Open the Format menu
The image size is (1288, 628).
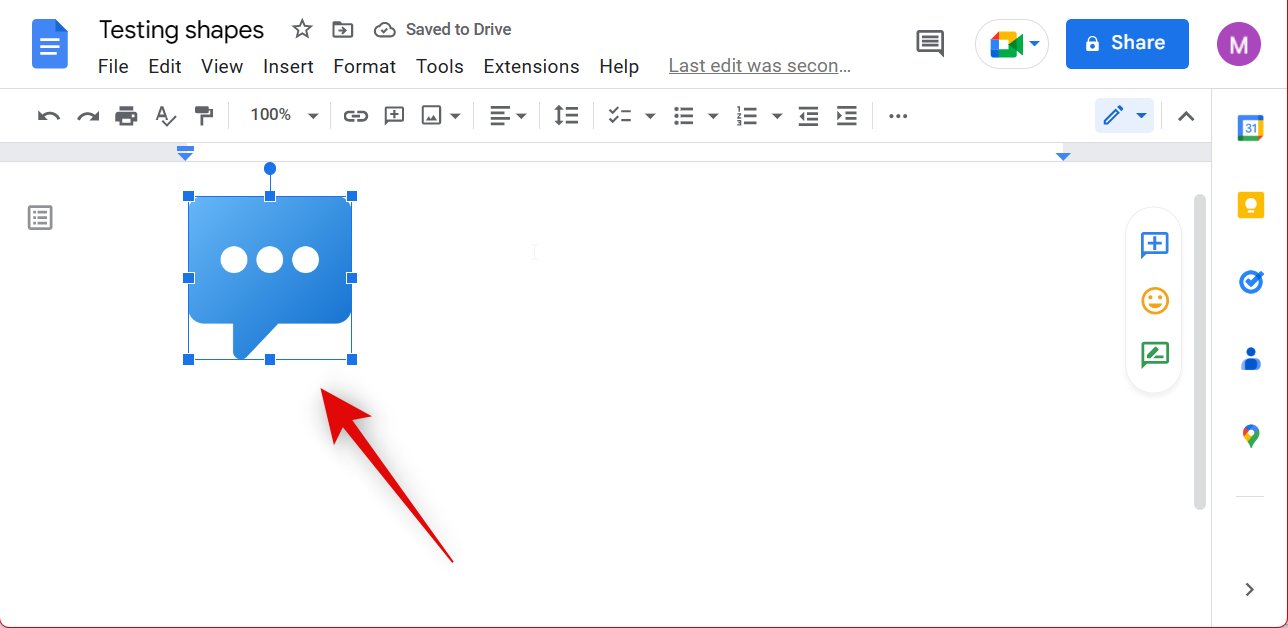pyautogui.click(x=365, y=67)
